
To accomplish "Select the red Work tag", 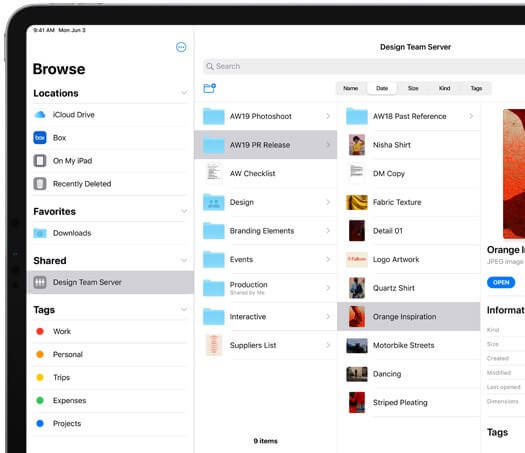I will click(x=40, y=331).
